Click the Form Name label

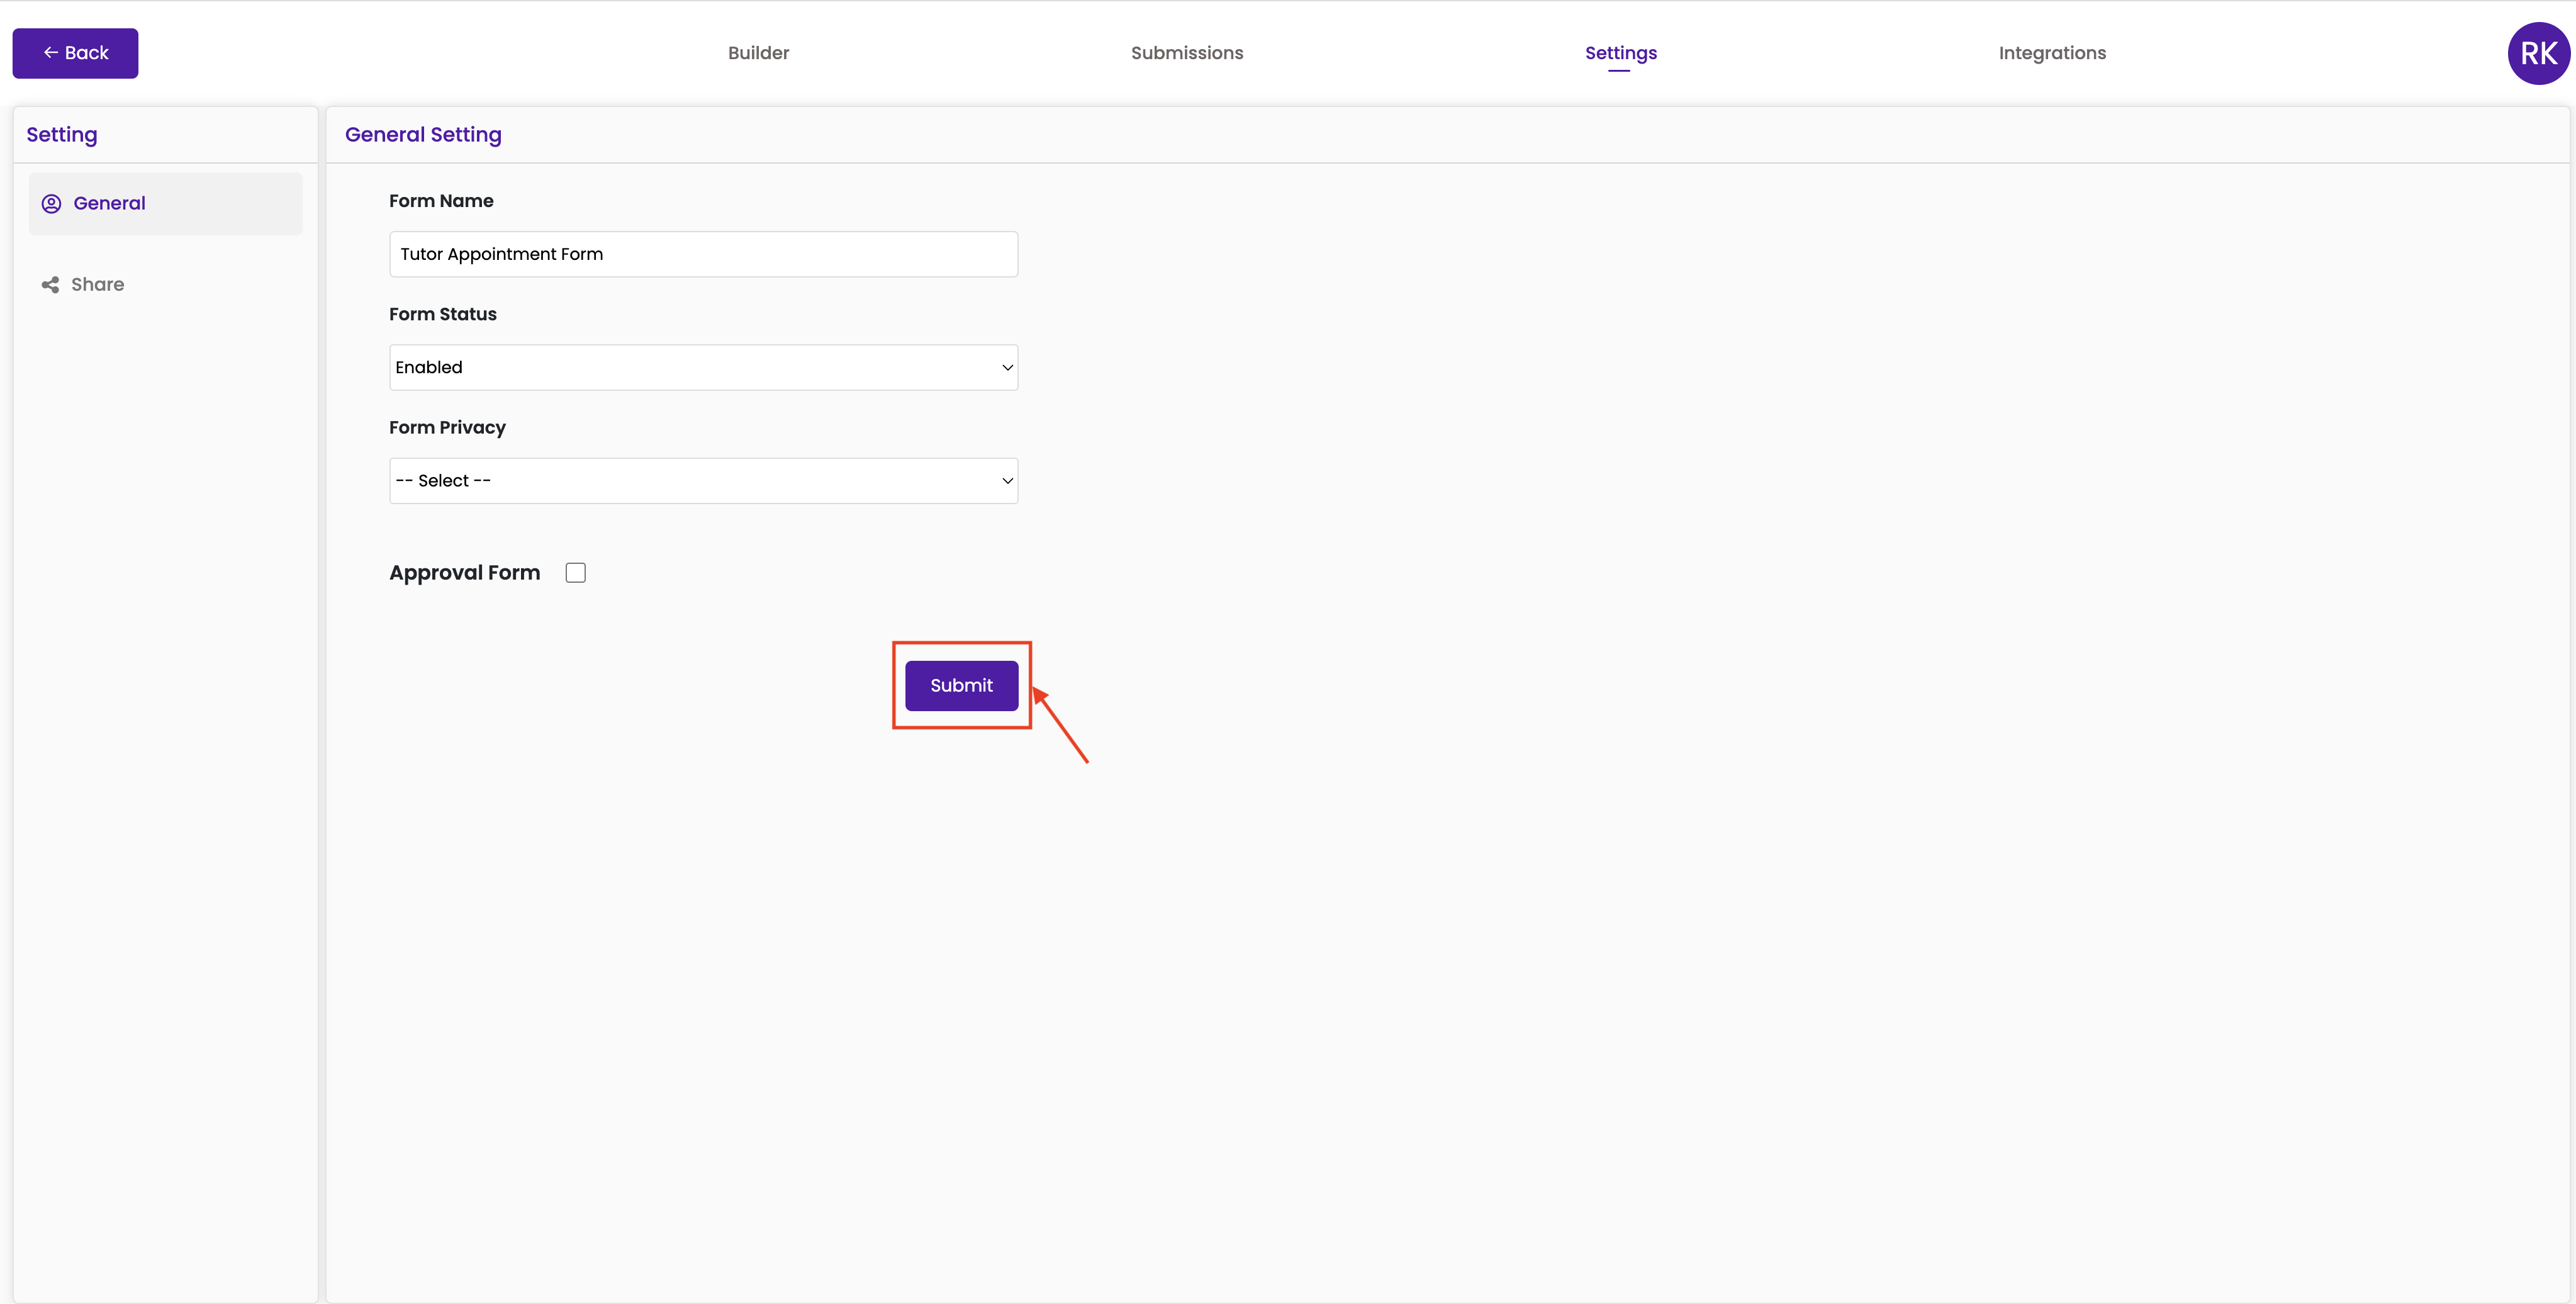coord(441,201)
